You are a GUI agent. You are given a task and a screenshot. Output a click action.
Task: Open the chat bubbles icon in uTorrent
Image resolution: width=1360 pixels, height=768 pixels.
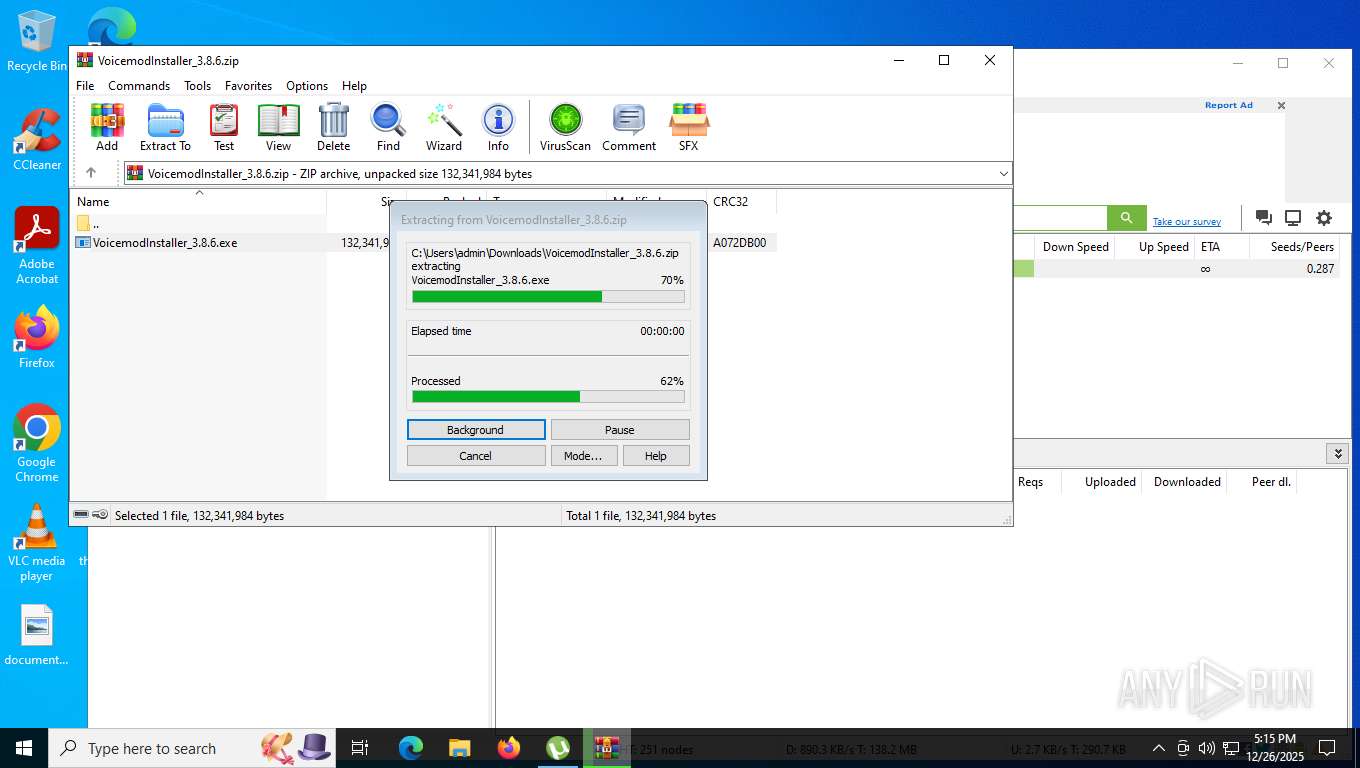click(x=1263, y=218)
